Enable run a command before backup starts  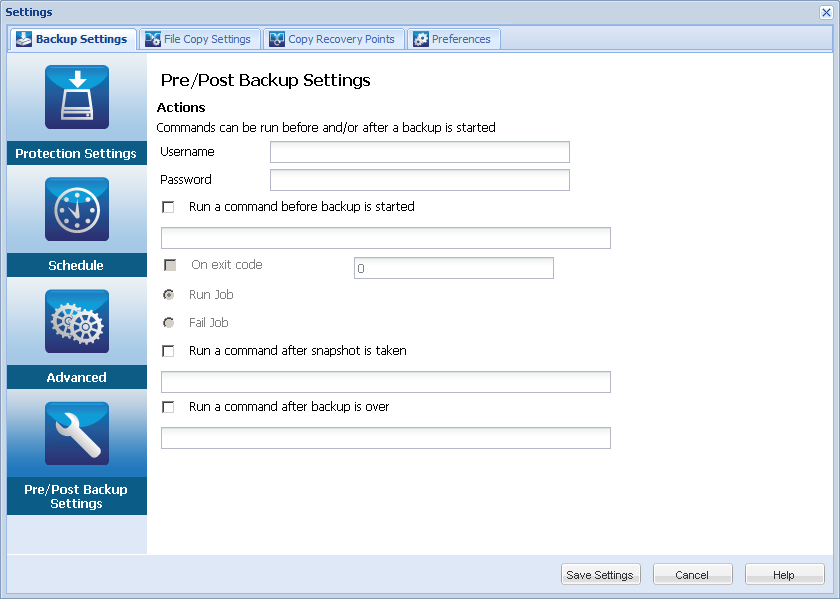point(167,207)
